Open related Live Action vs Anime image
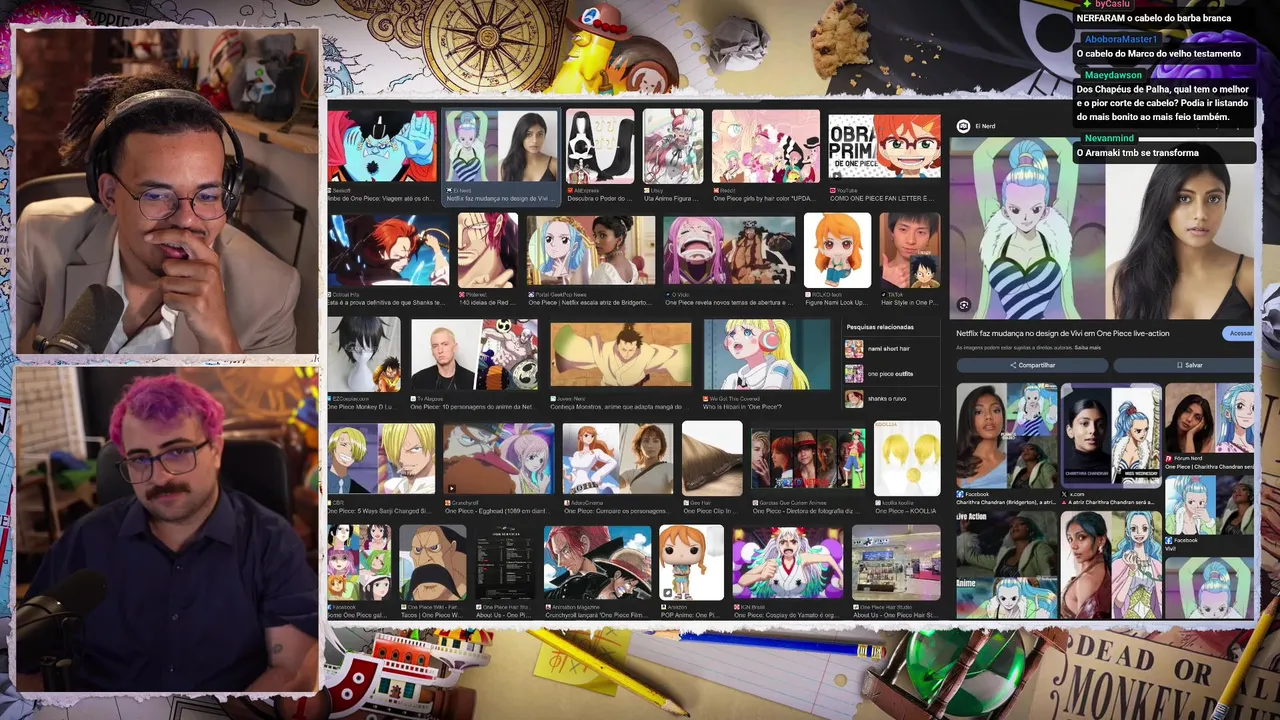Viewport: 1280px width, 720px height. click(1006, 565)
